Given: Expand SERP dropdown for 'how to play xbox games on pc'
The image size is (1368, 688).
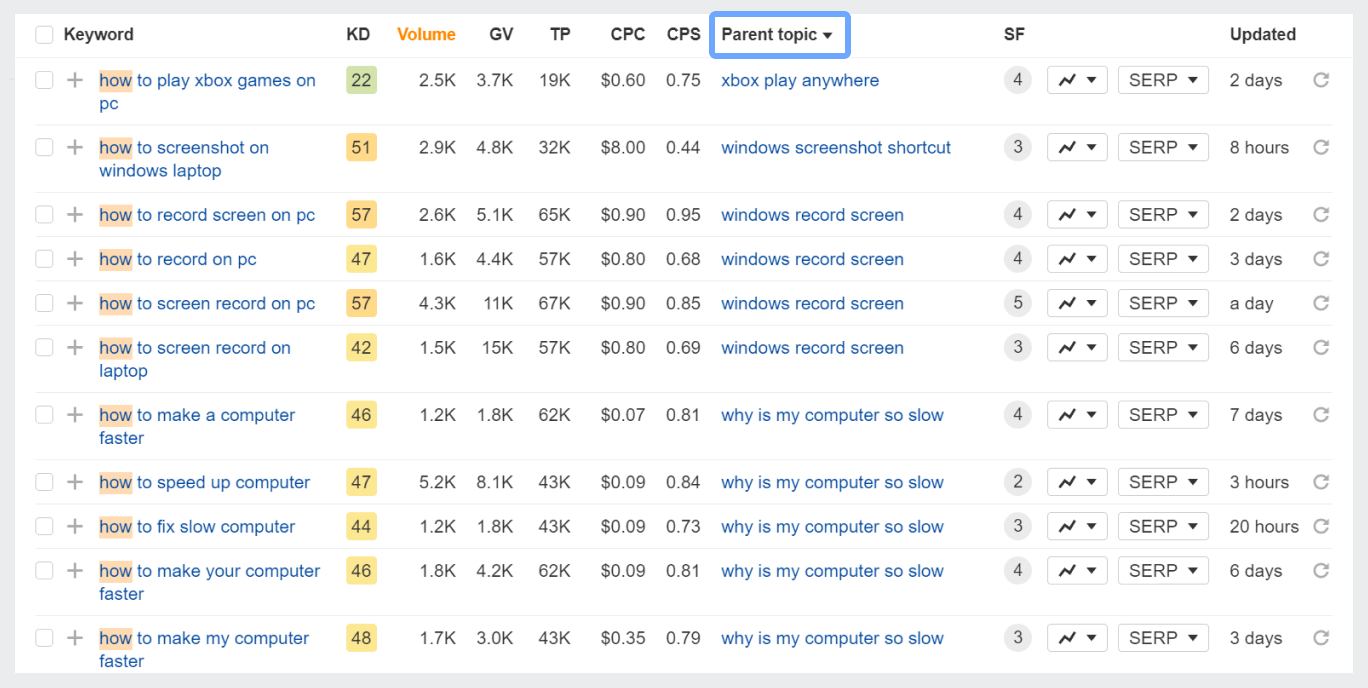Looking at the screenshot, I should point(1163,80).
